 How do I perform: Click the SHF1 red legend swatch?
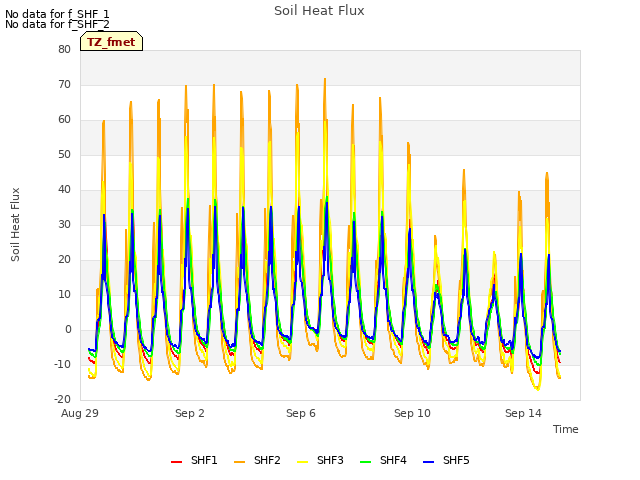176,462
